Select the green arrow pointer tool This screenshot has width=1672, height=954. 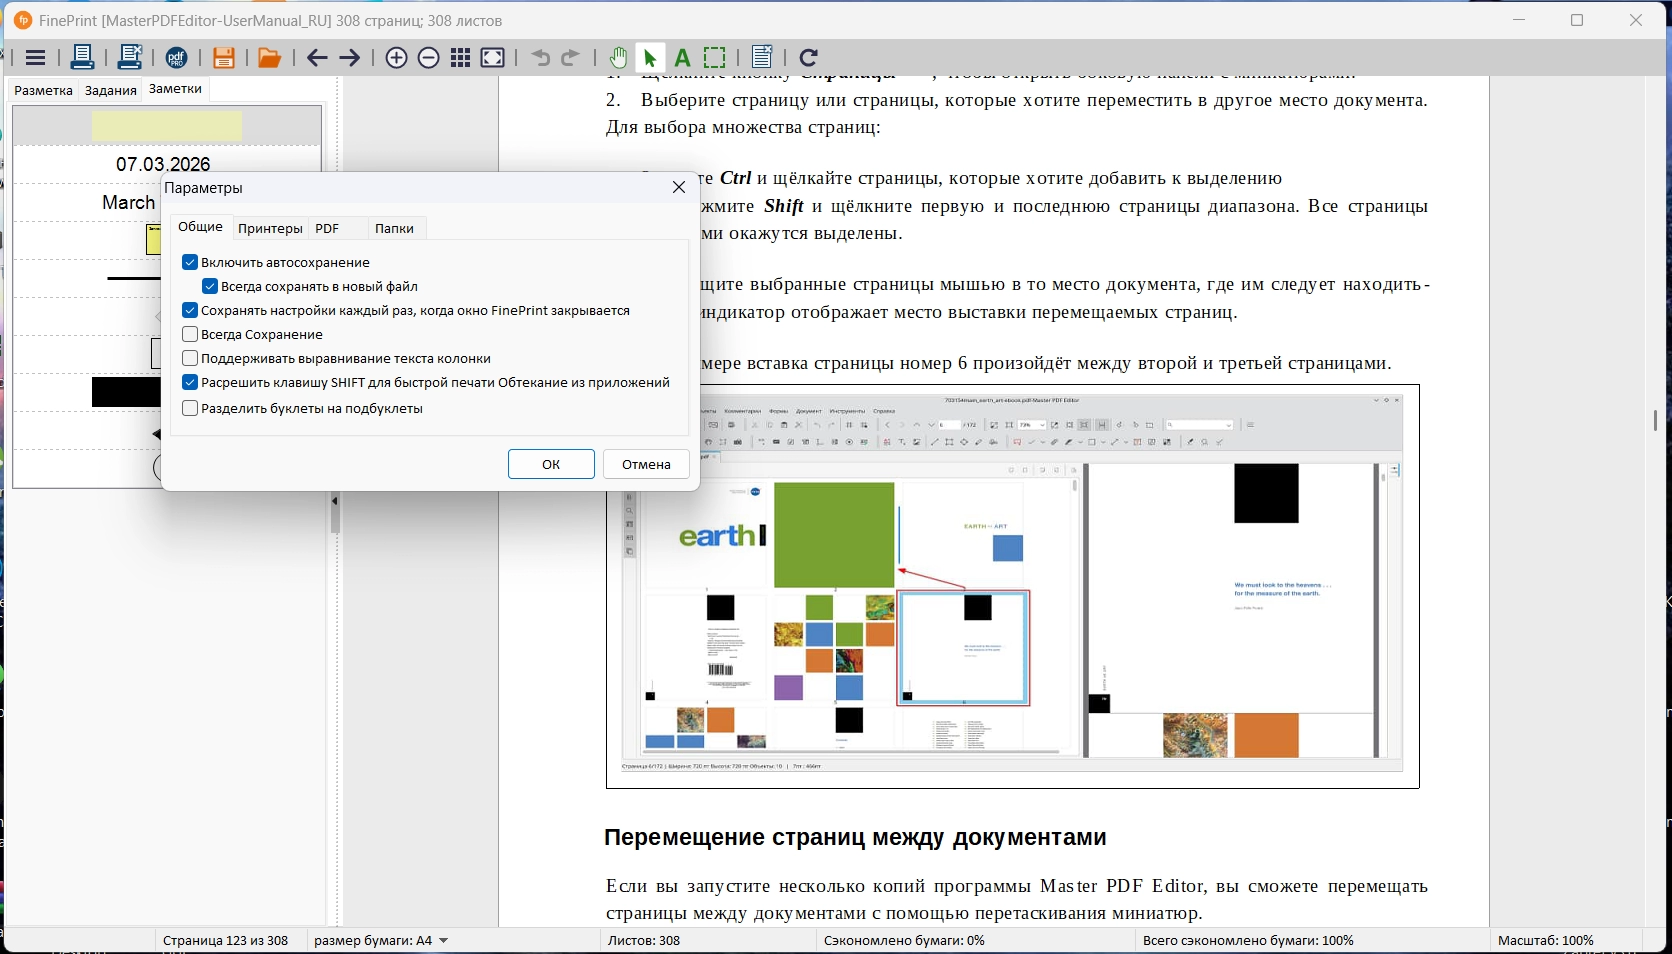650,58
